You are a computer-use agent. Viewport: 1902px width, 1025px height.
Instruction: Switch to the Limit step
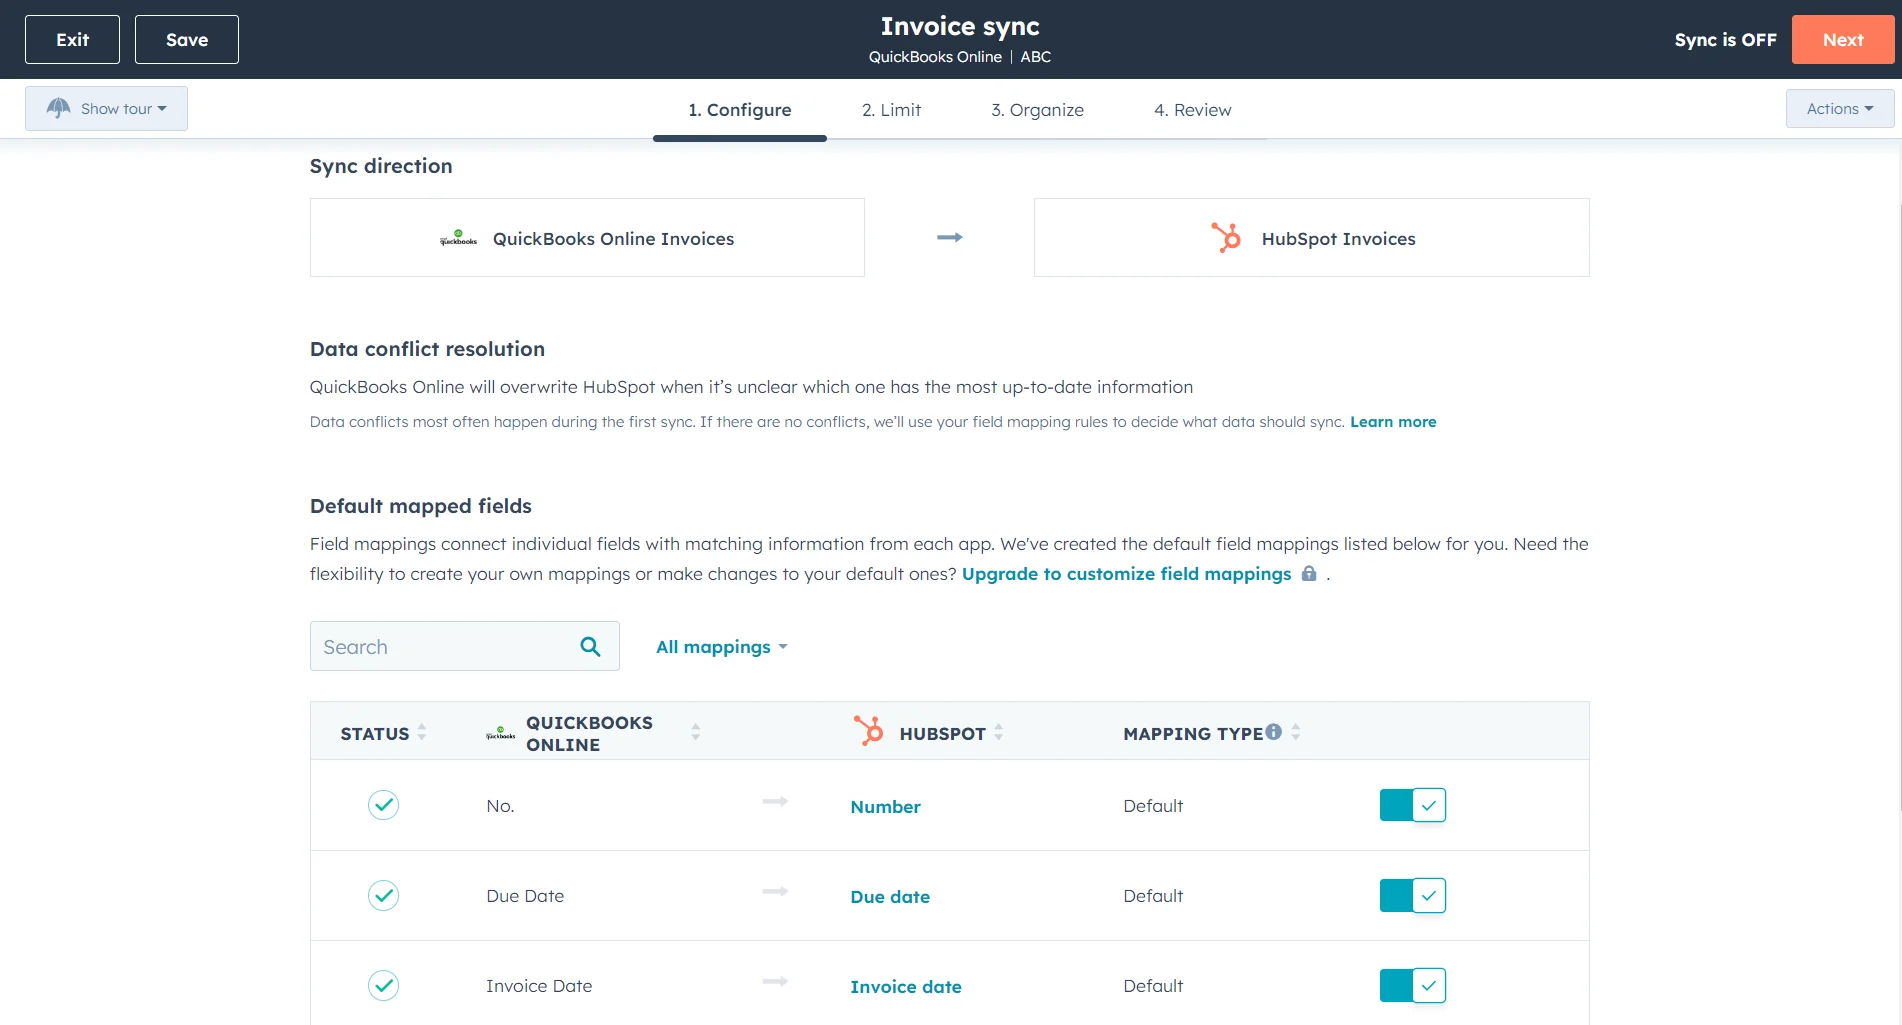pyautogui.click(x=891, y=110)
